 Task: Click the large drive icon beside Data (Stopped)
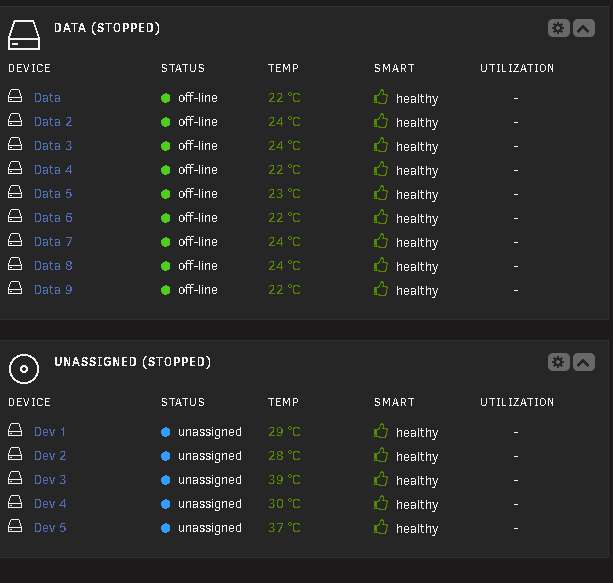coord(24,35)
